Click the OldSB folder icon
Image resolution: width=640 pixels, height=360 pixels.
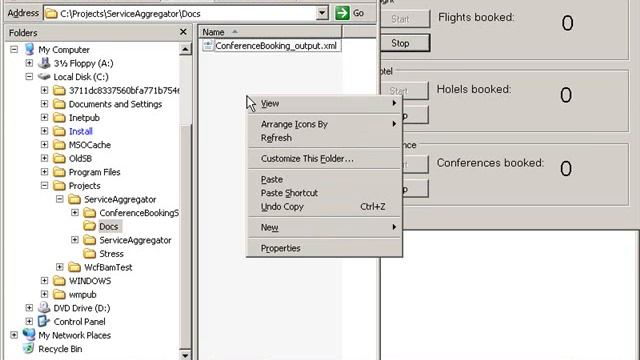tap(59, 158)
